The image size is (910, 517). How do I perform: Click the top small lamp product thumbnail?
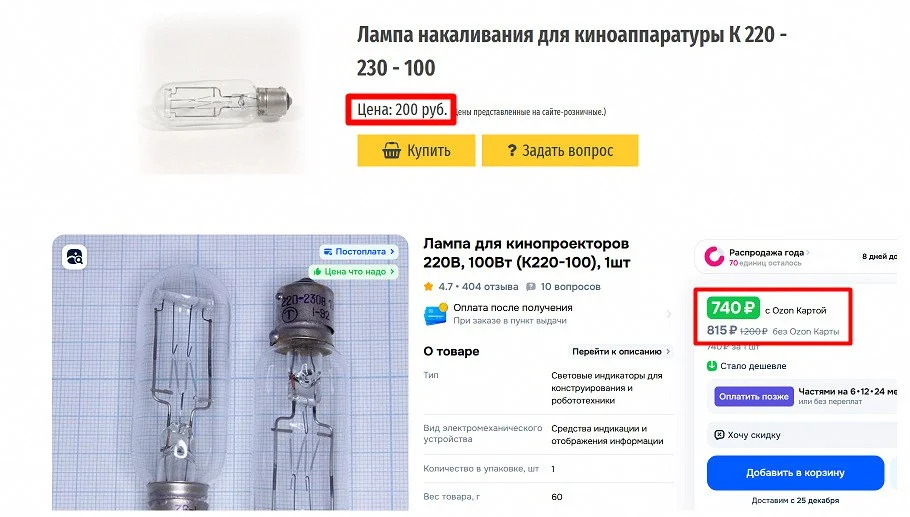pyautogui.click(x=223, y=99)
